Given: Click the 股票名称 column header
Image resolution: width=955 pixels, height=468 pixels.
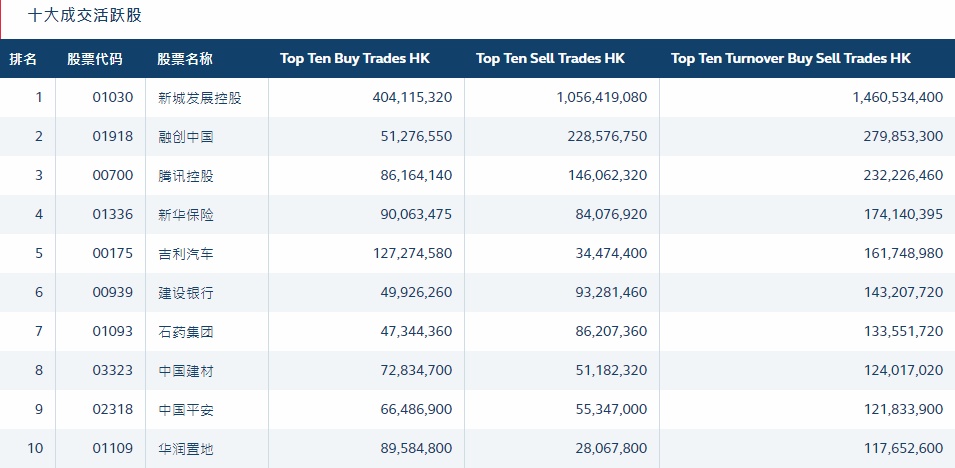Looking at the screenshot, I should (x=185, y=59).
